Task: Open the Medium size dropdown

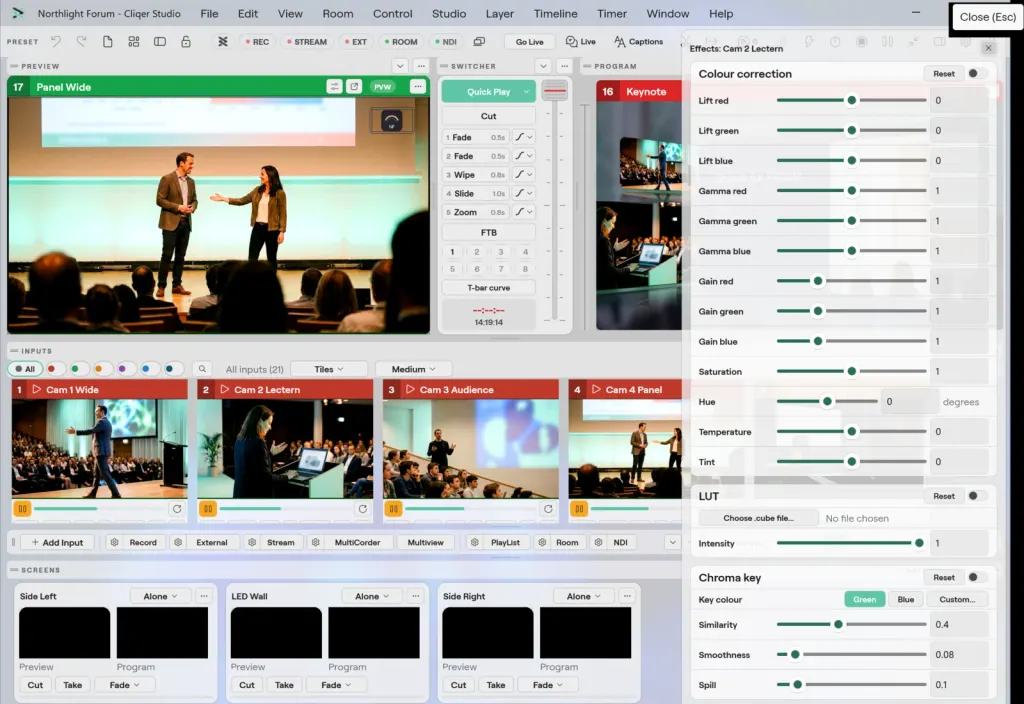Action: point(413,369)
